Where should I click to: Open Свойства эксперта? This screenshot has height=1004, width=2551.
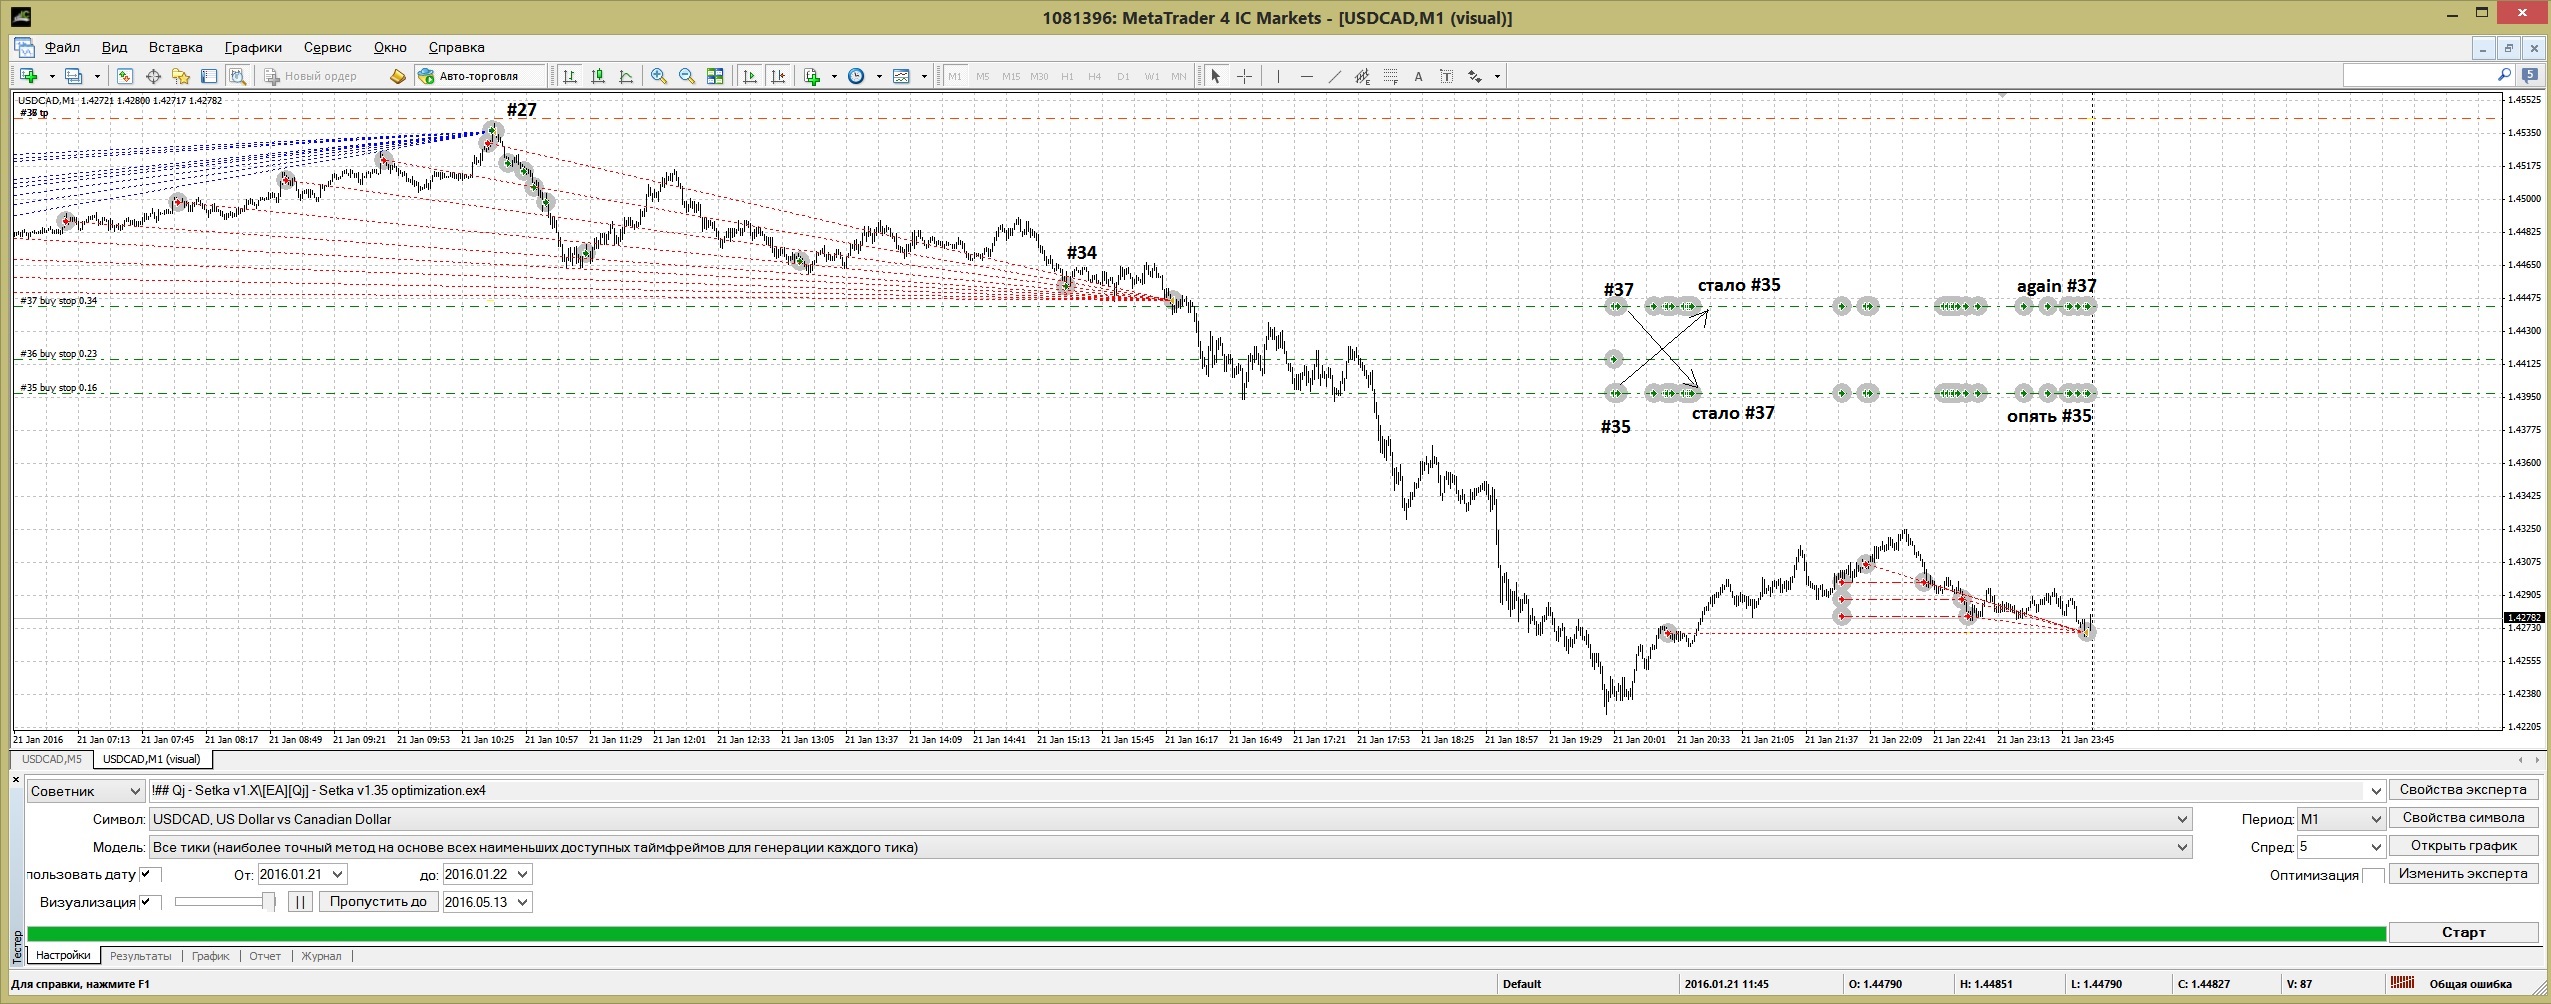2463,790
